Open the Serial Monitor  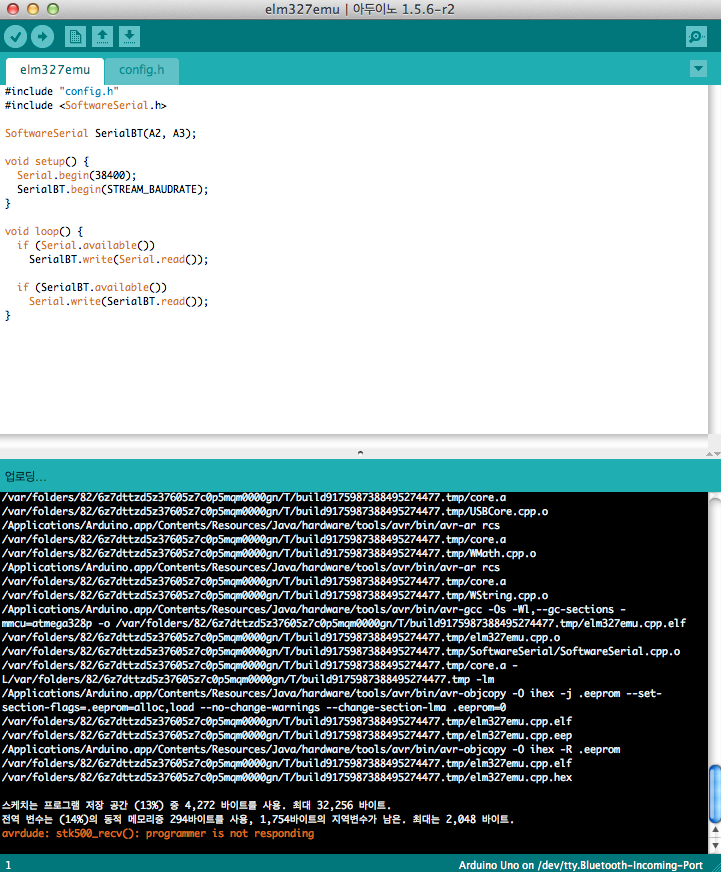(696, 37)
